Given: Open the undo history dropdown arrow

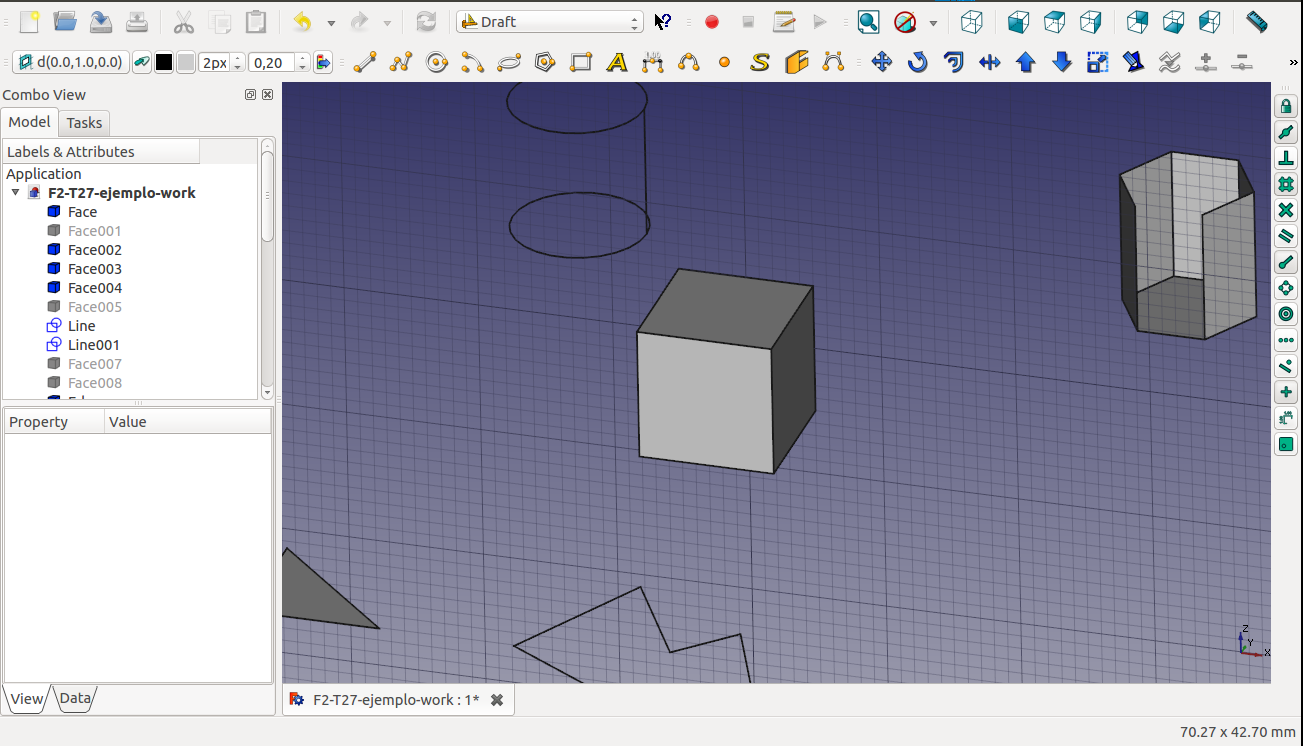Looking at the screenshot, I should [331, 22].
